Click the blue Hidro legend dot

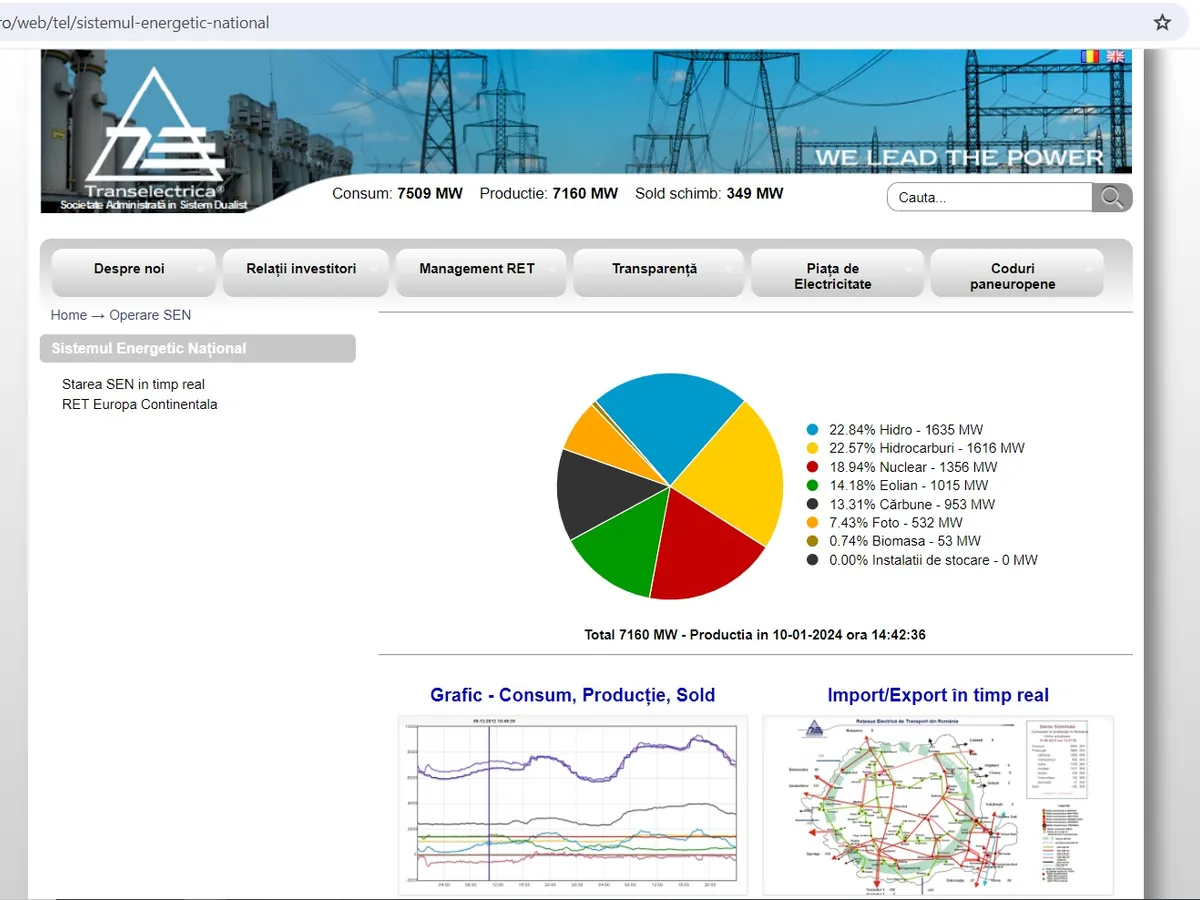(x=813, y=430)
